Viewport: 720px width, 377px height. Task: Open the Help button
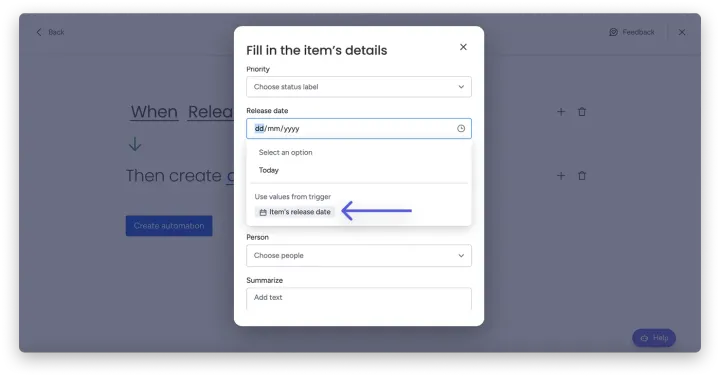coord(654,338)
